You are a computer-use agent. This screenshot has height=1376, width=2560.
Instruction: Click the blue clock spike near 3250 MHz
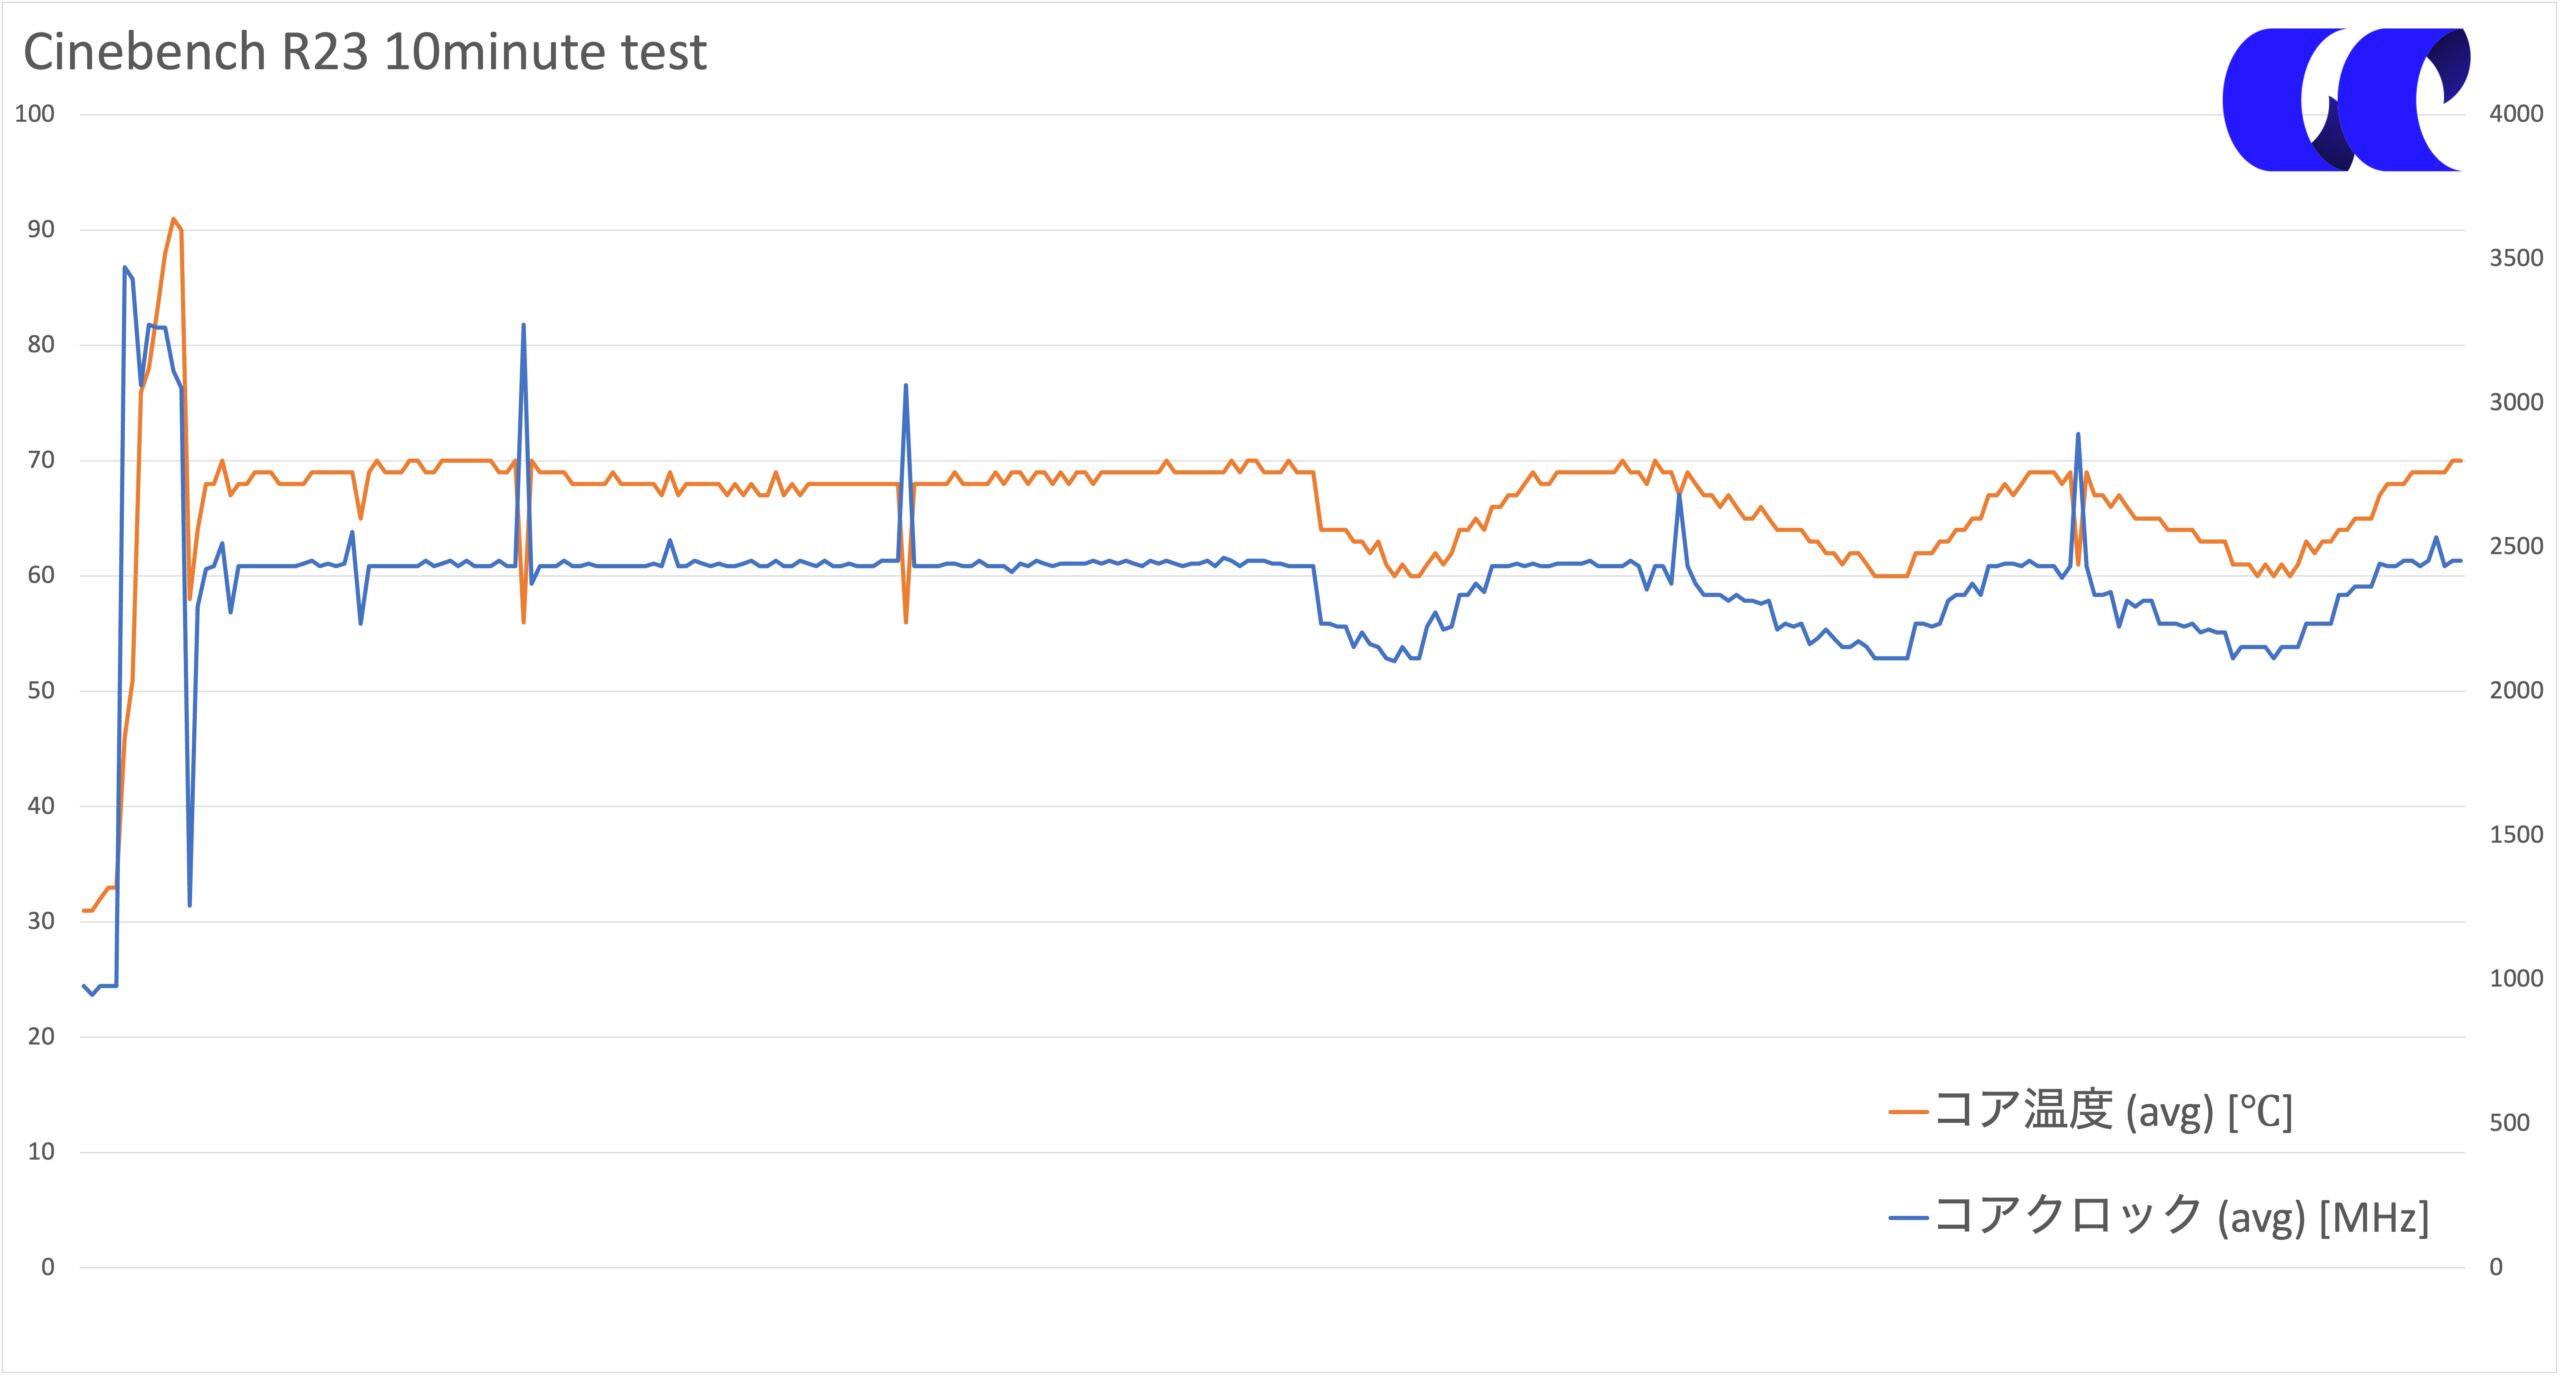[x=524, y=325]
